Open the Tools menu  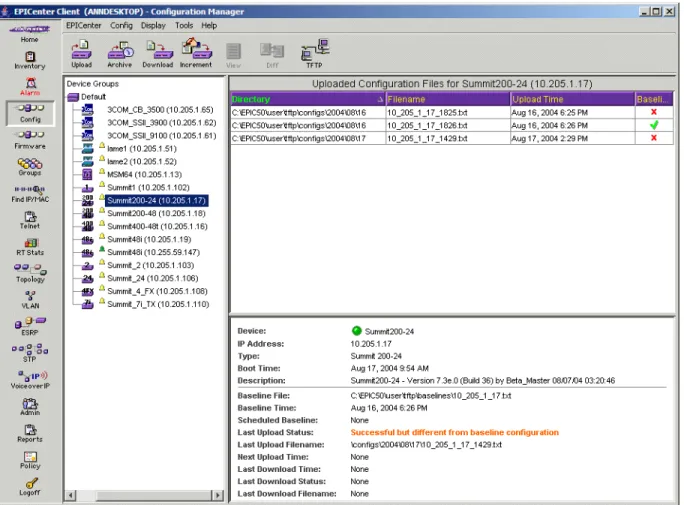(x=184, y=26)
